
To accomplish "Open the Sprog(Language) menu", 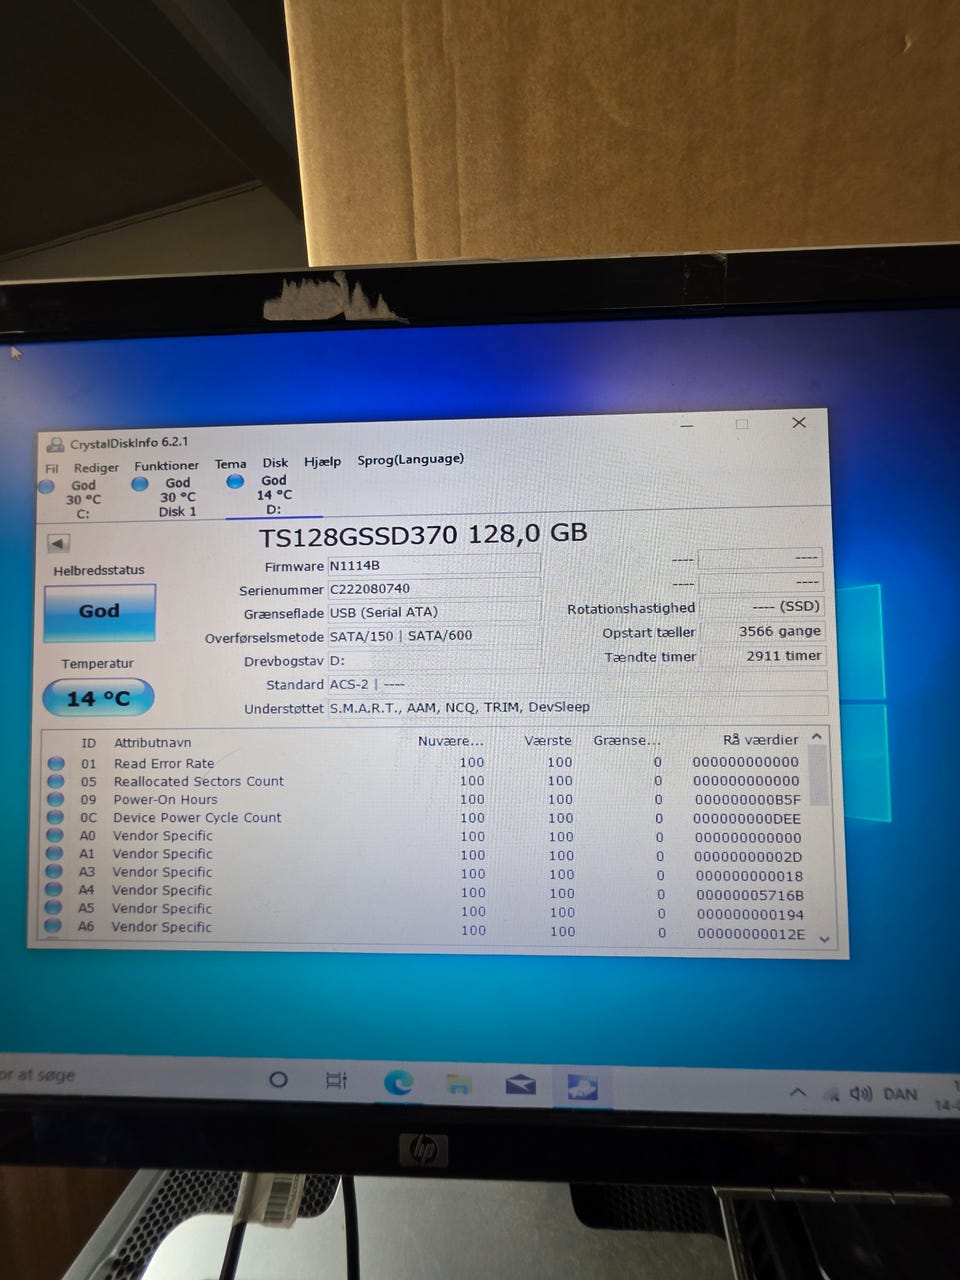I will 410,459.
